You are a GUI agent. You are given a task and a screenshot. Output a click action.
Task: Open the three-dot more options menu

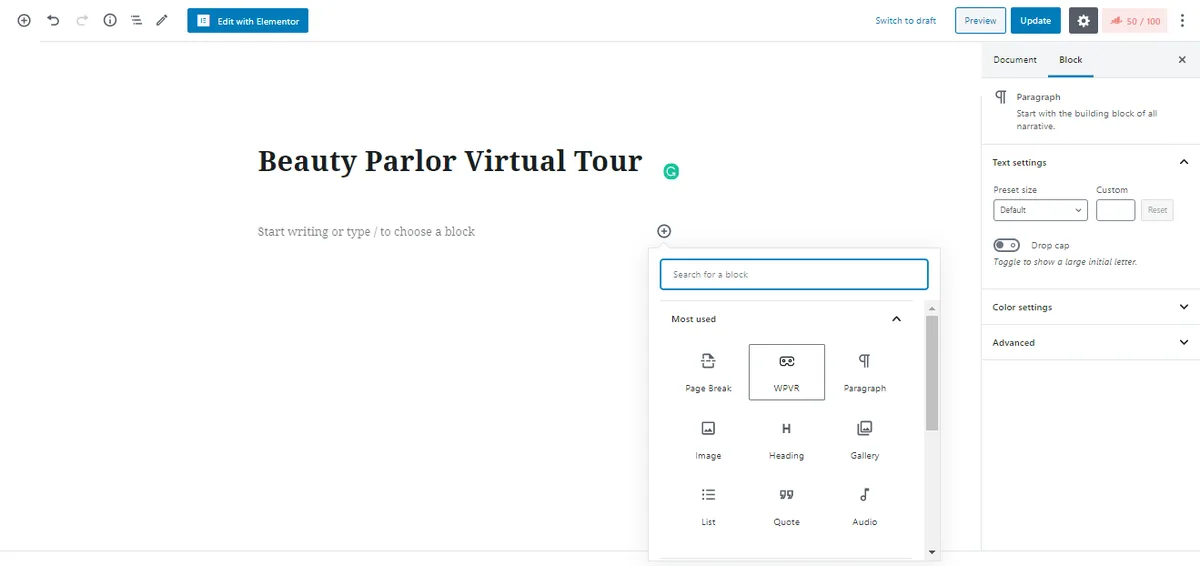pyautogui.click(x=1183, y=20)
